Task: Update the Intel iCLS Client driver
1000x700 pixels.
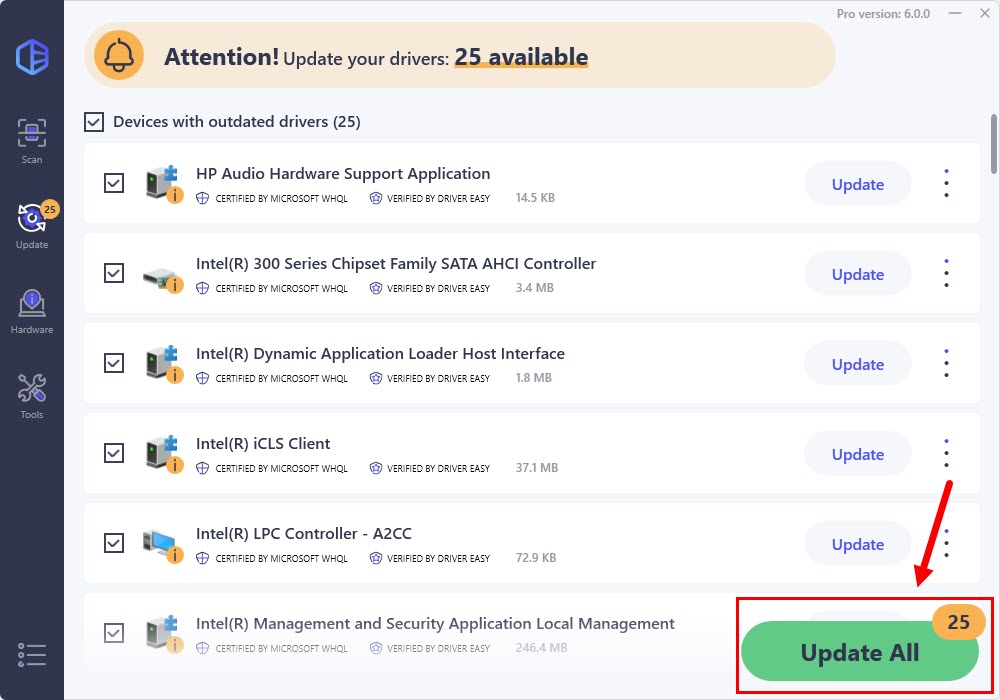Action: click(x=858, y=453)
